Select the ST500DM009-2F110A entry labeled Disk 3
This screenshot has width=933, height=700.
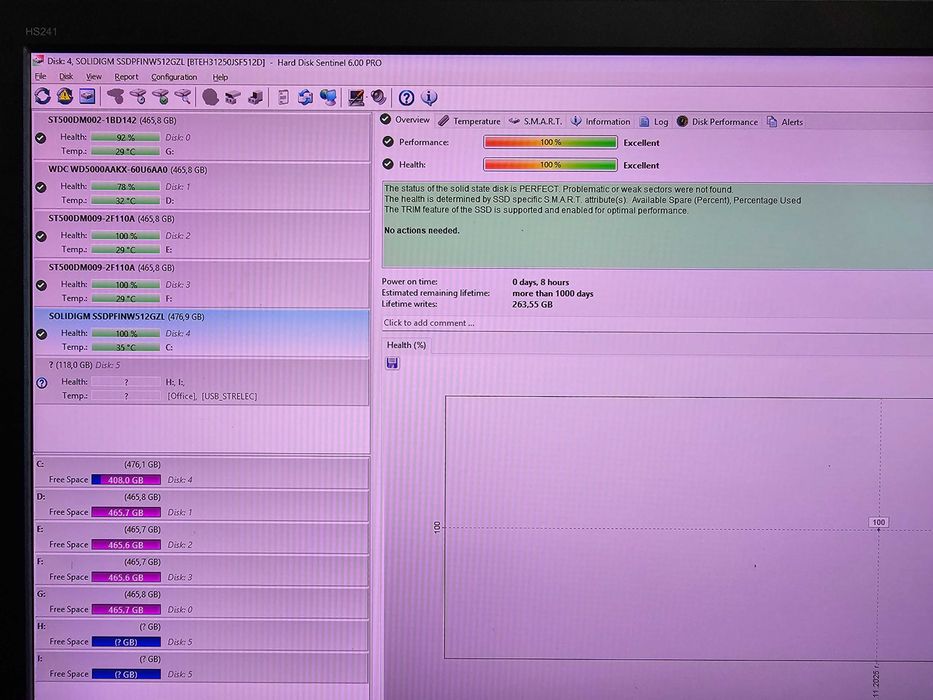(x=202, y=283)
